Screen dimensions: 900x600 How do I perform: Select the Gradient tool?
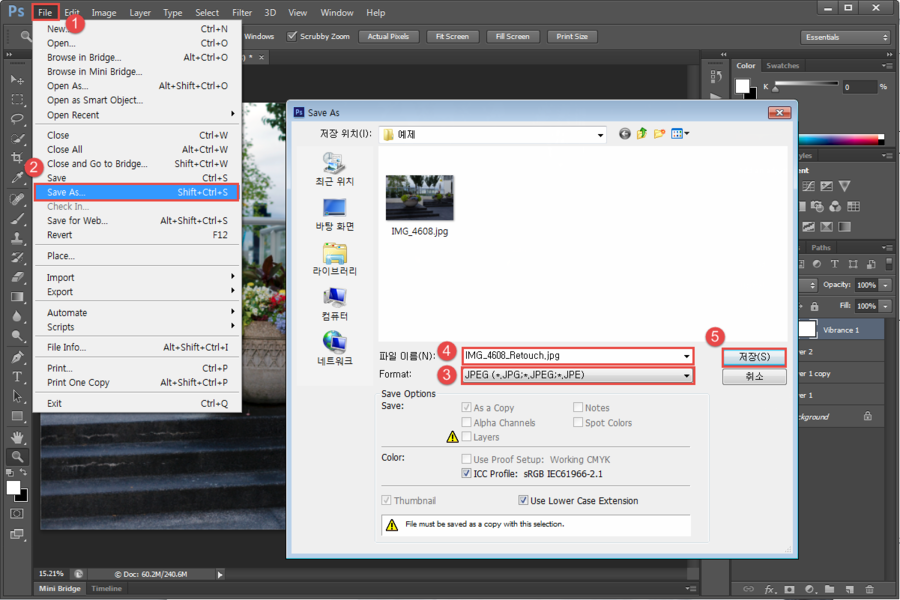coord(17,297)
